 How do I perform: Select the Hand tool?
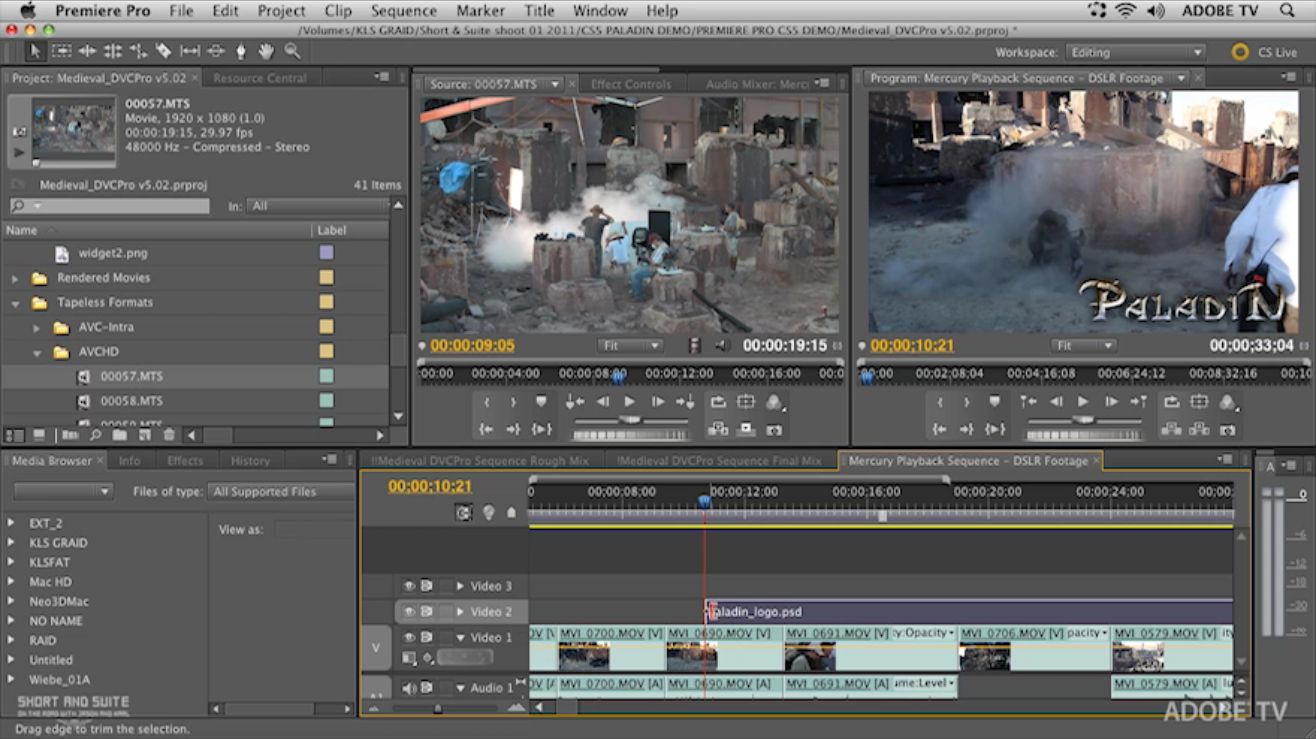coord(266,51)
